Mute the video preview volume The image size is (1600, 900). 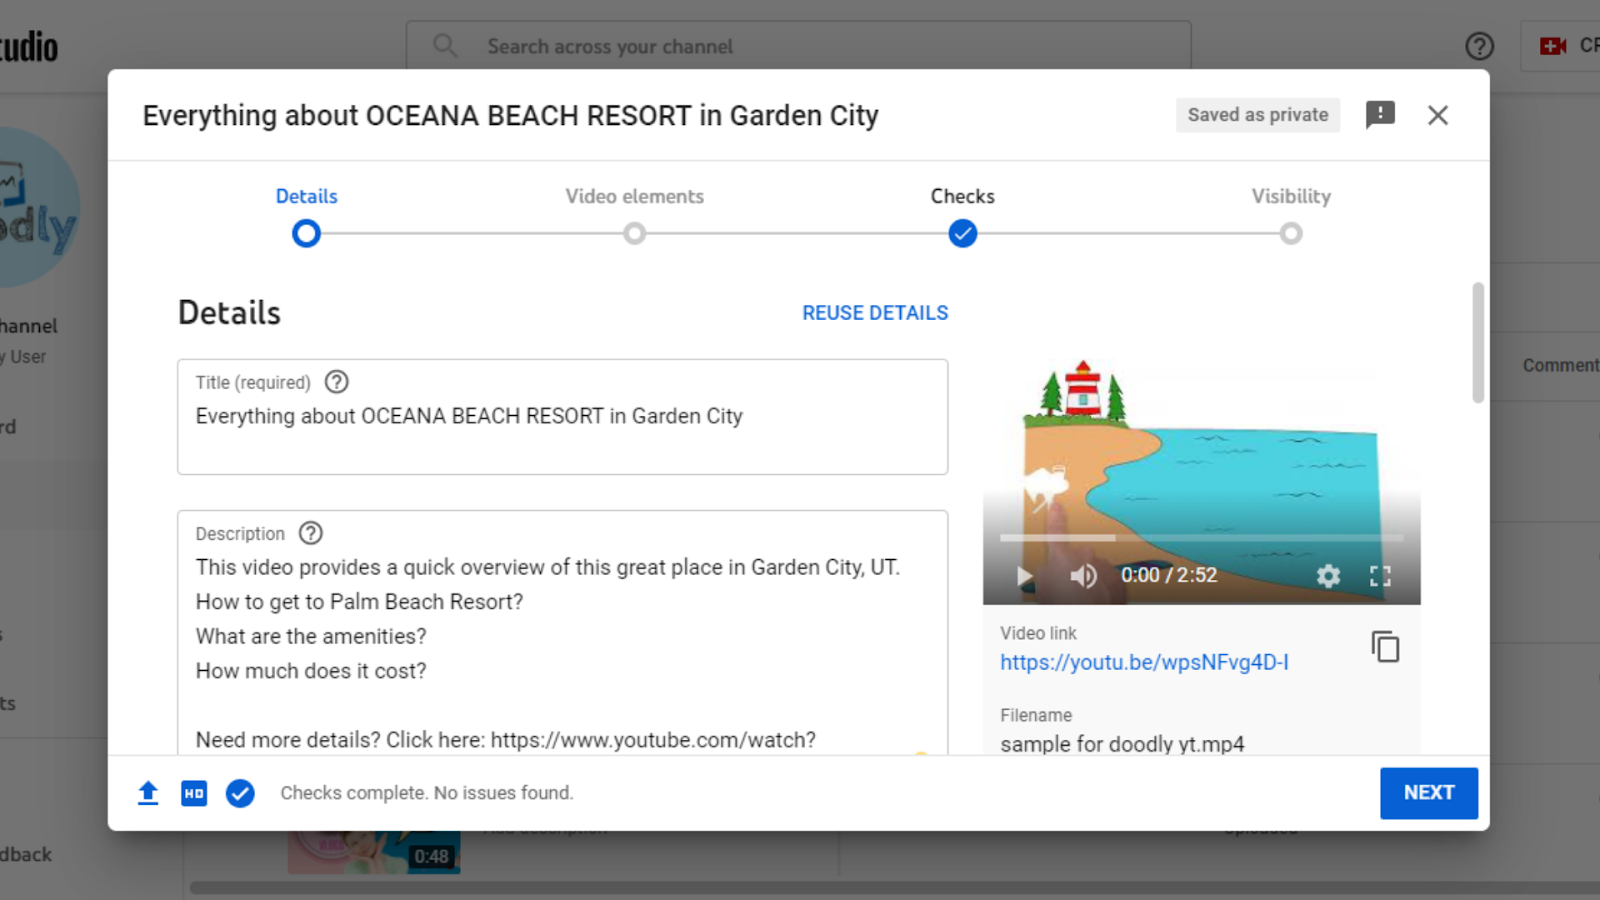1083,576
